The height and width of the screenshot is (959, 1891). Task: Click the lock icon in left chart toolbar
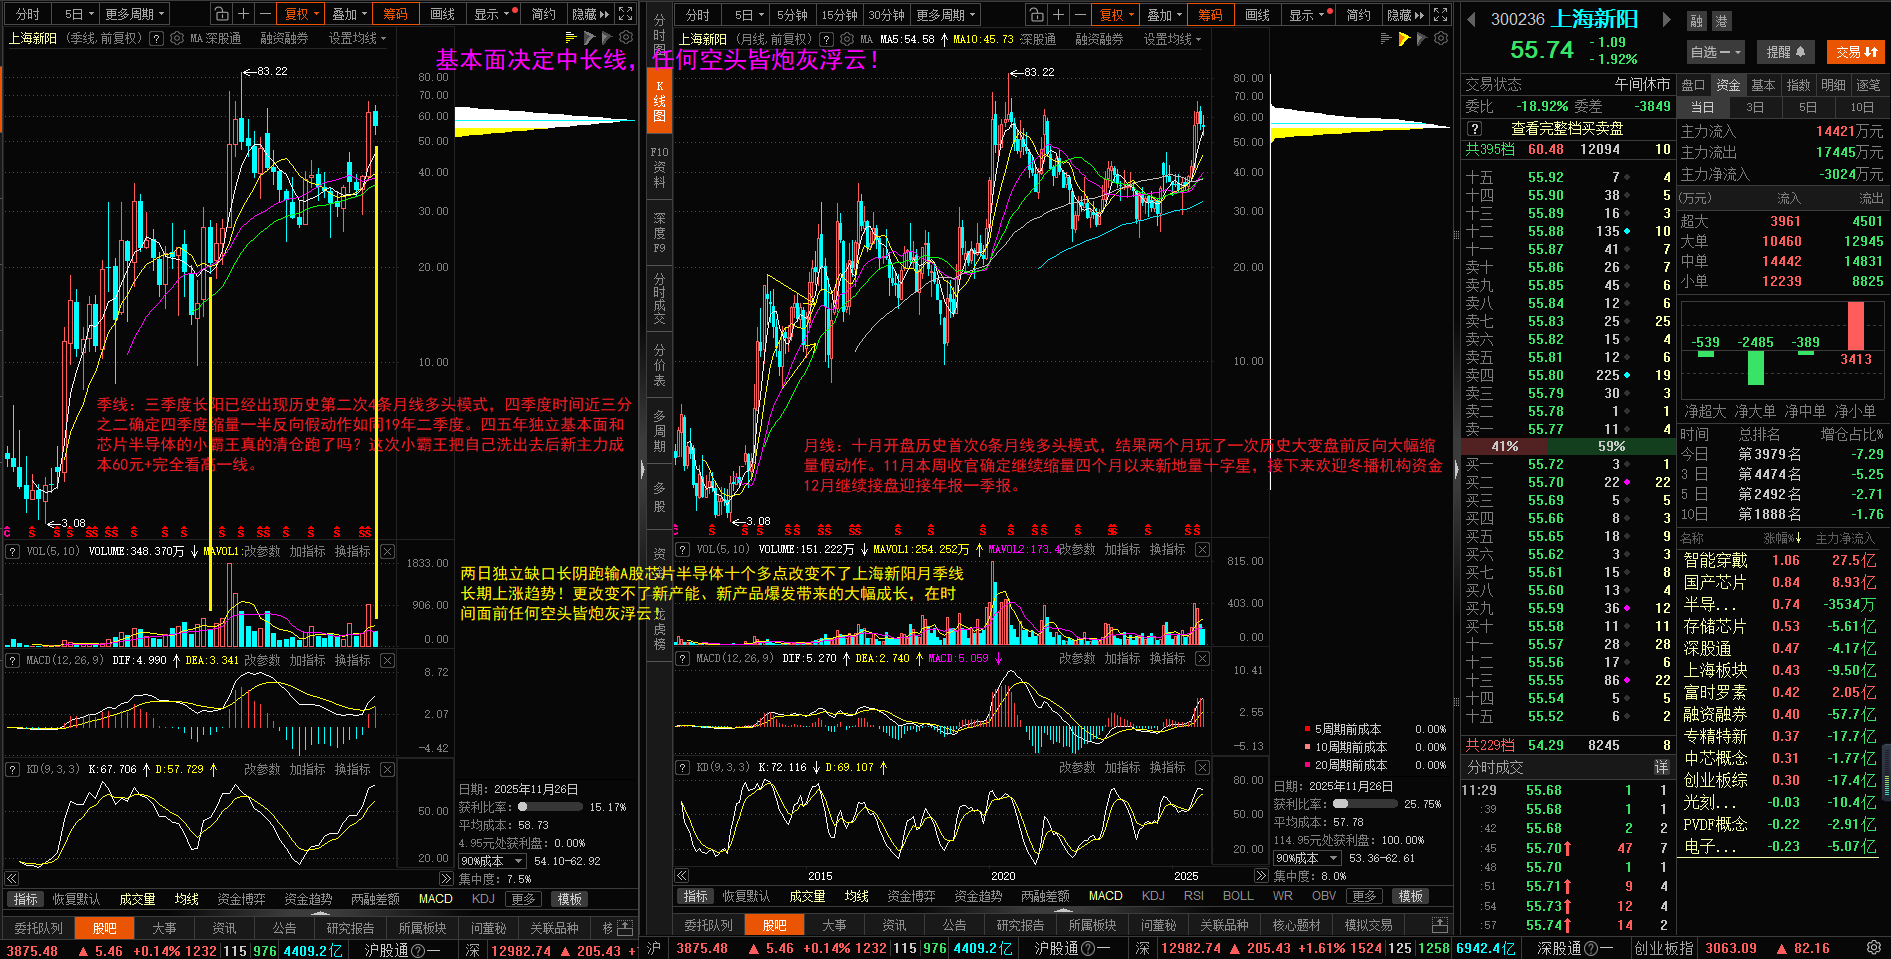(x=222, y=14)
